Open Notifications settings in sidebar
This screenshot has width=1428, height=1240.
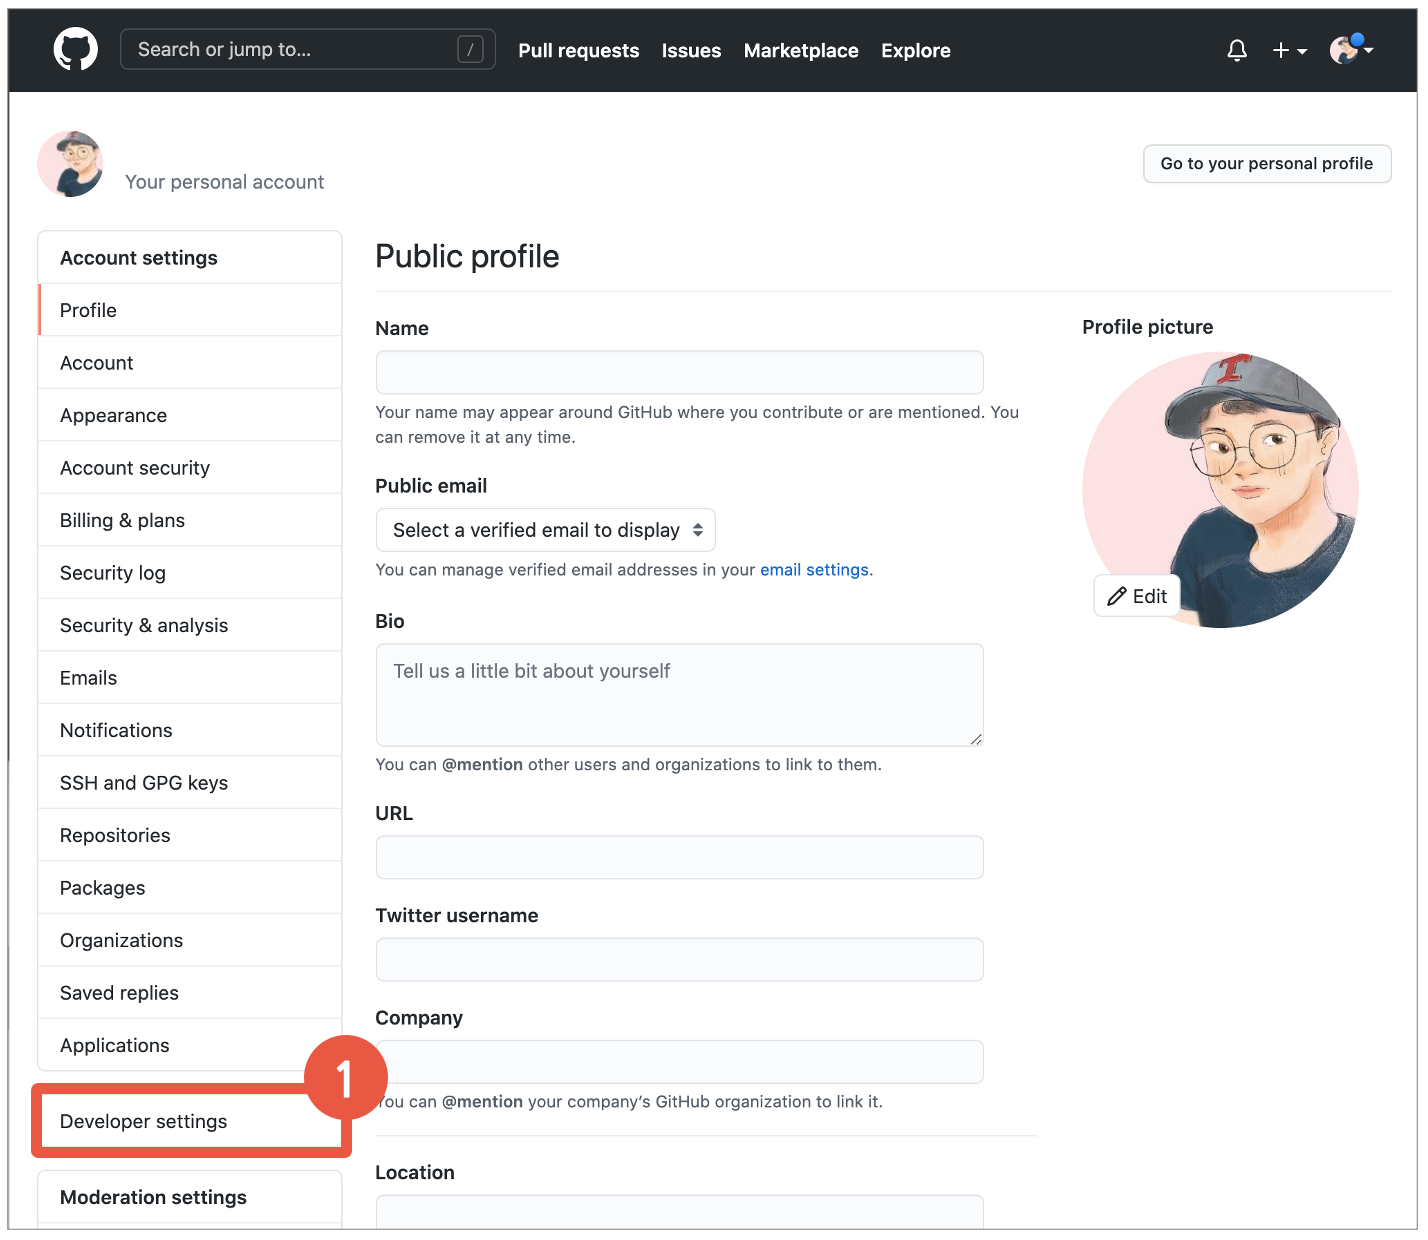(190, 730)
